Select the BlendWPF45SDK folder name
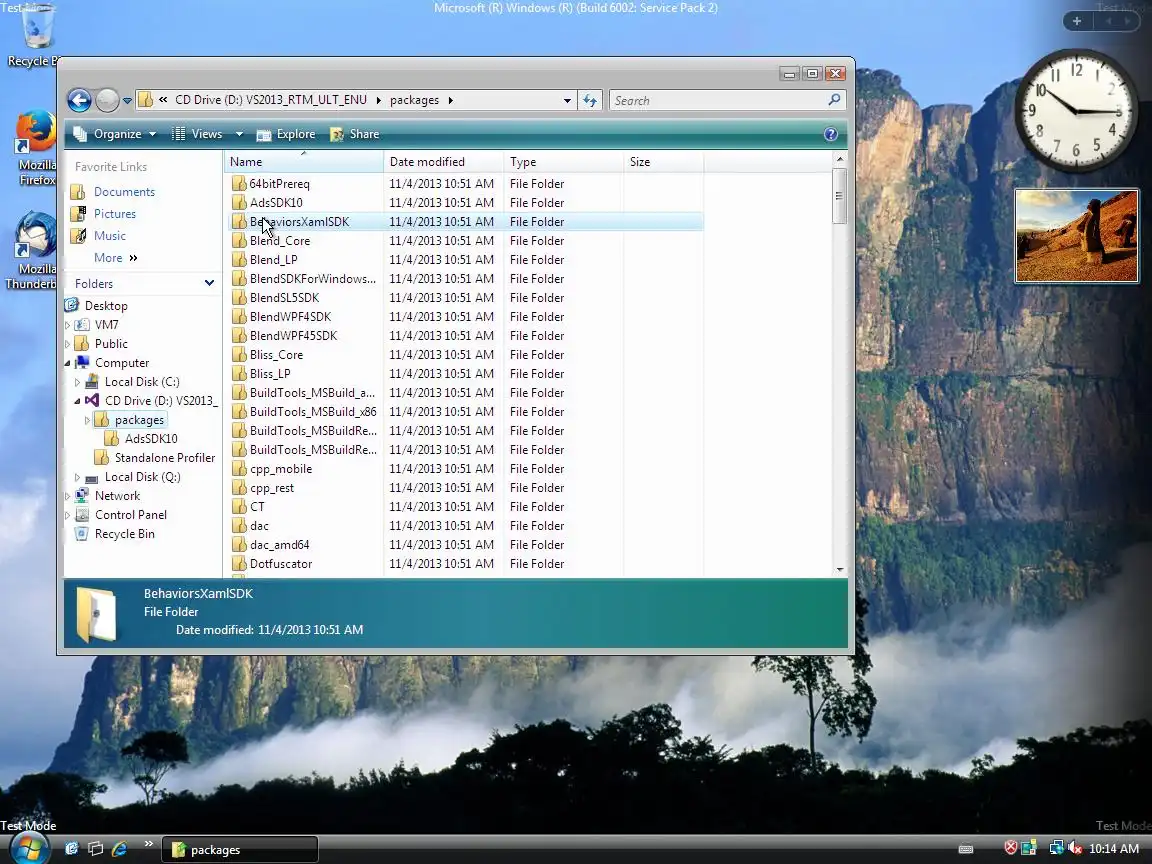 tap(293, 336)
